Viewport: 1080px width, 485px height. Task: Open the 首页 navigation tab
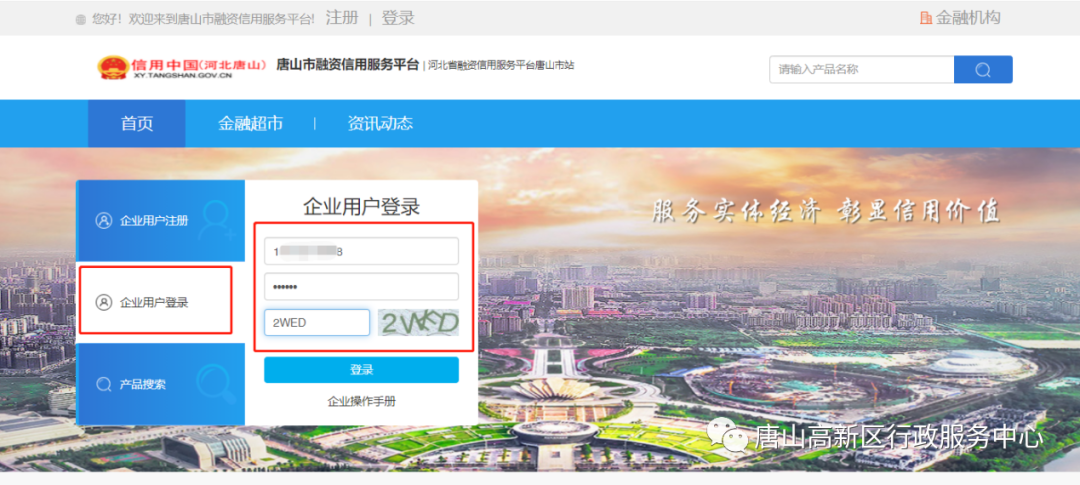(137, 124)
